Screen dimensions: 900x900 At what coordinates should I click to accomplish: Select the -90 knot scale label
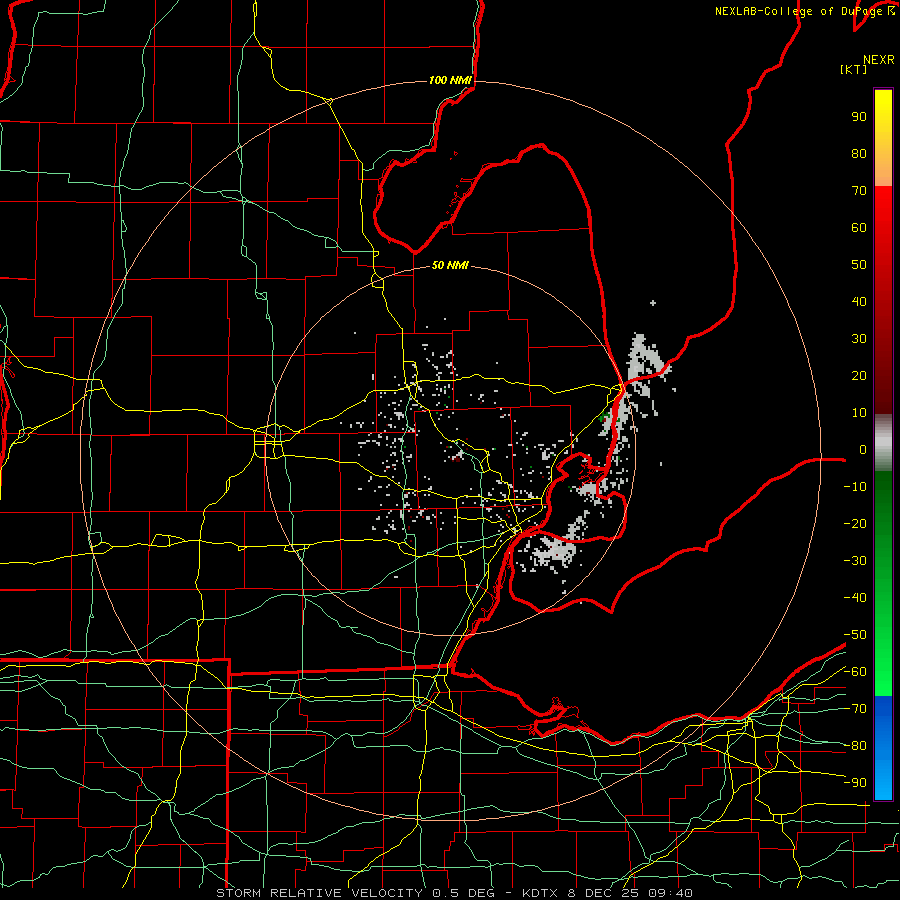click(855, 783)
